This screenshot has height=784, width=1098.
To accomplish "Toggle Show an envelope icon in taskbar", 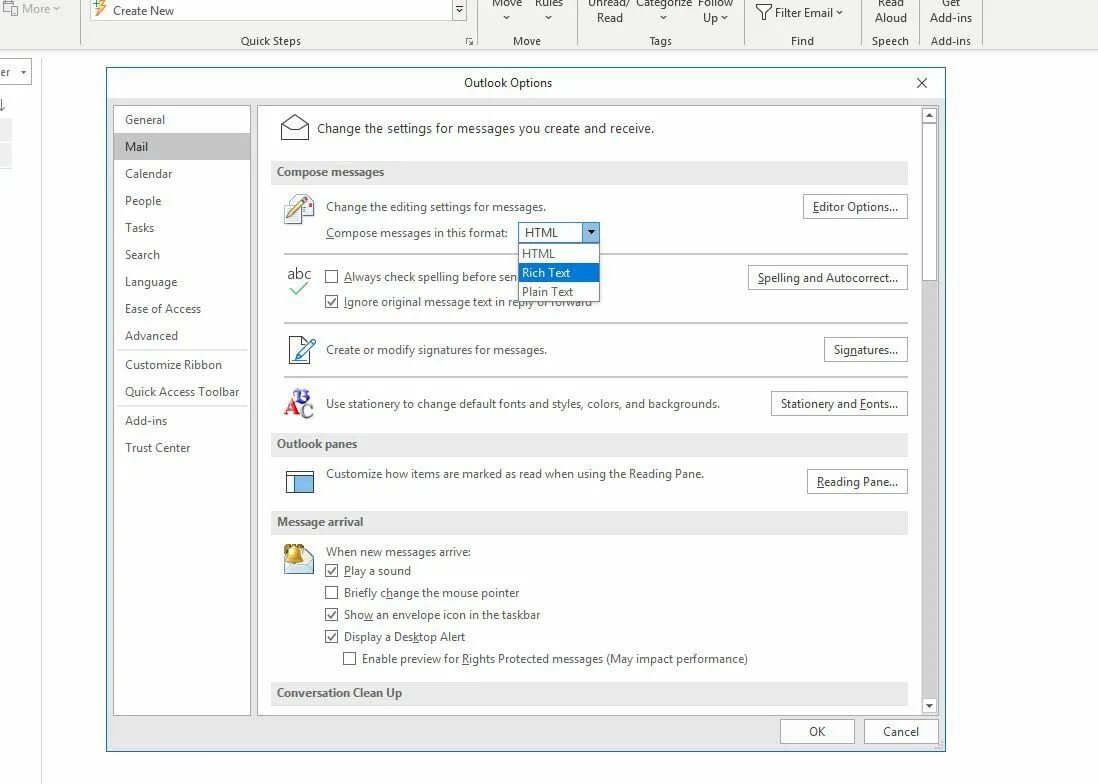I will tap(332, 615).
